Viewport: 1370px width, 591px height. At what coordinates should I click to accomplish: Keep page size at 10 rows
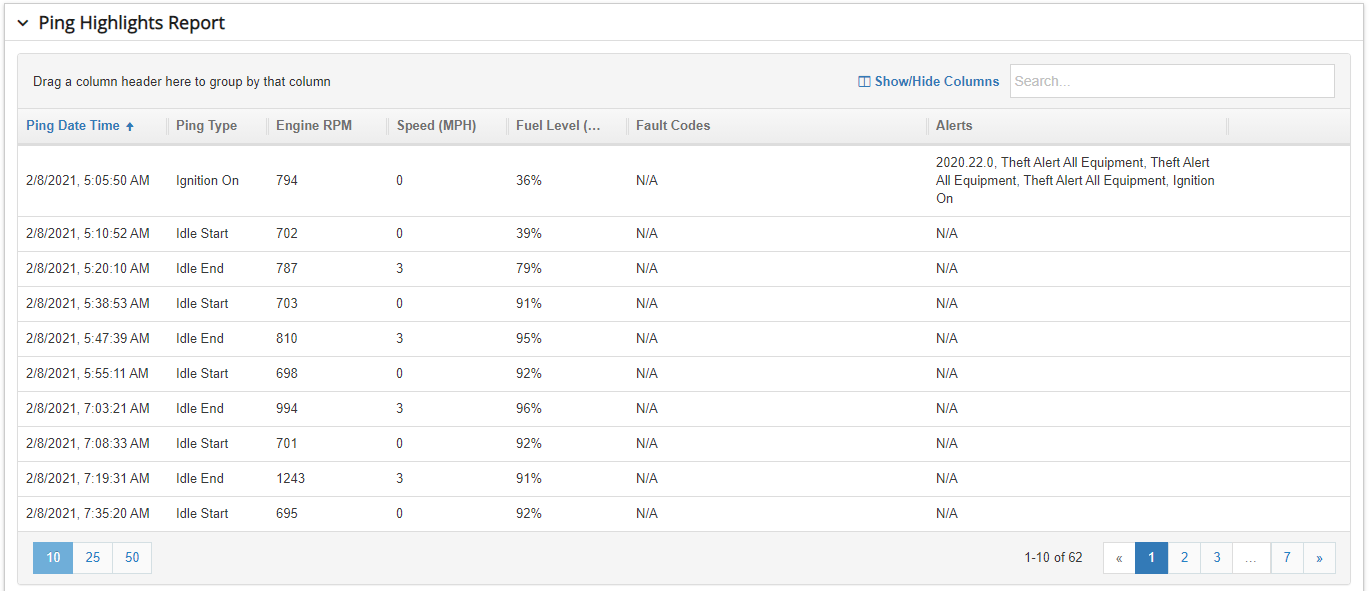pos(52,557)
